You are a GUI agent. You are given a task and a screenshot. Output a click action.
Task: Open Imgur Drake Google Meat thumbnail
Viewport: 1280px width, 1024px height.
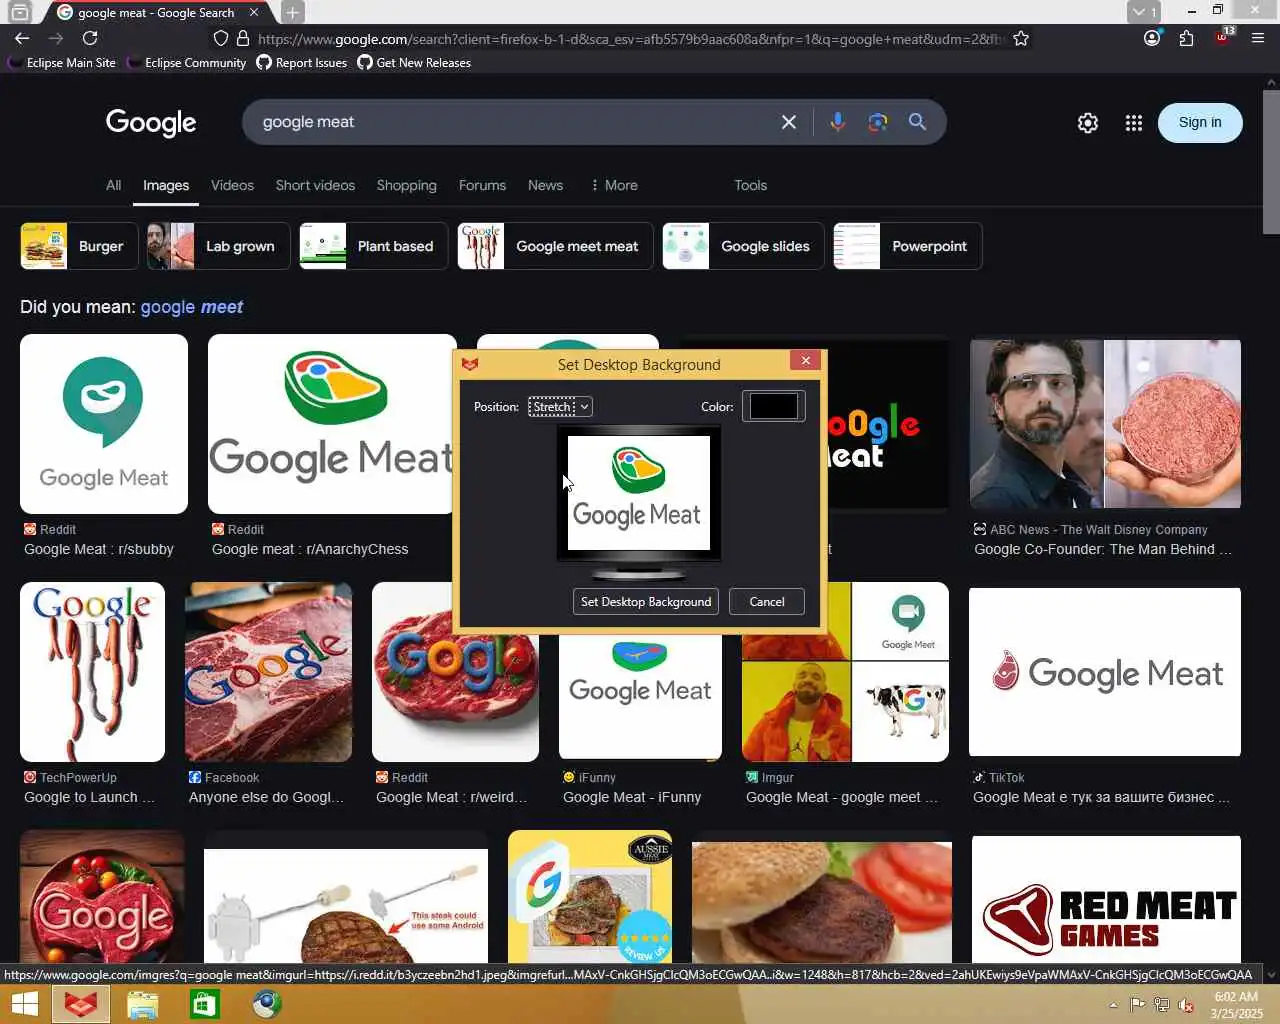pos(845,672)
